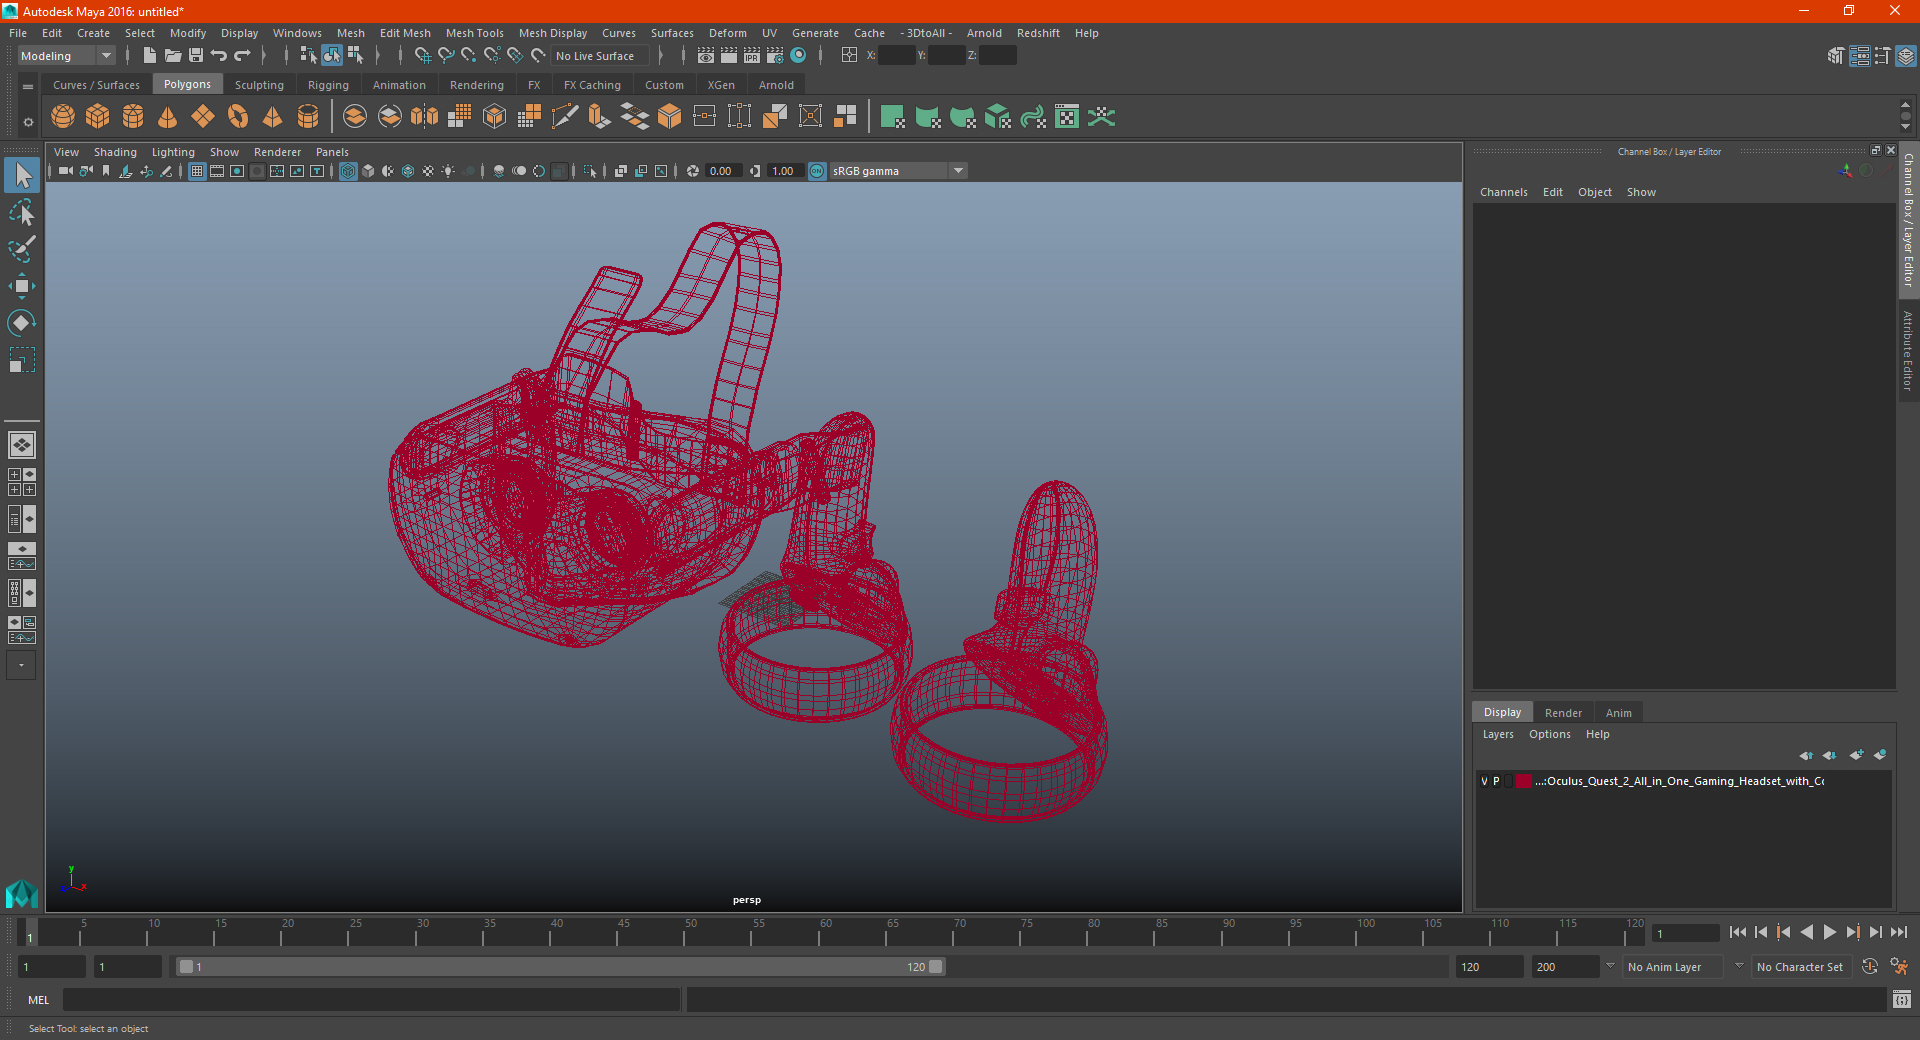Screen dimensions: 1920x1040
Task: Open the Mesh Tools menu
Action: click(474, 33)
